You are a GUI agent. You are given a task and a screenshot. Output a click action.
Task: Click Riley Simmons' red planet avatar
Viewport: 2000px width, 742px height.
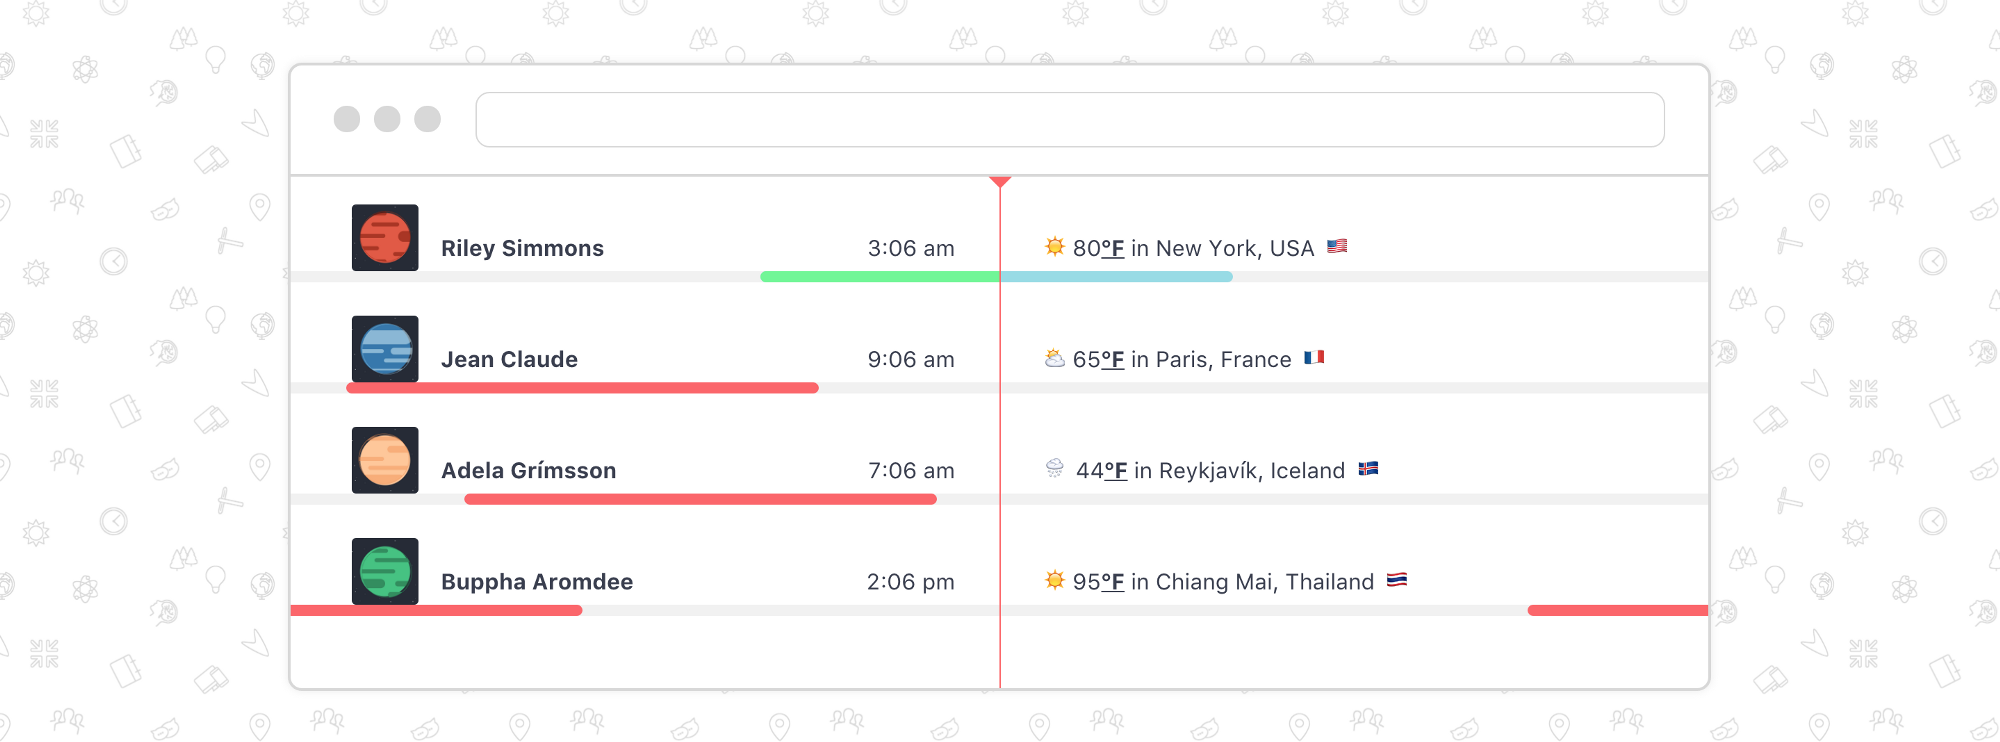(385, 238)
